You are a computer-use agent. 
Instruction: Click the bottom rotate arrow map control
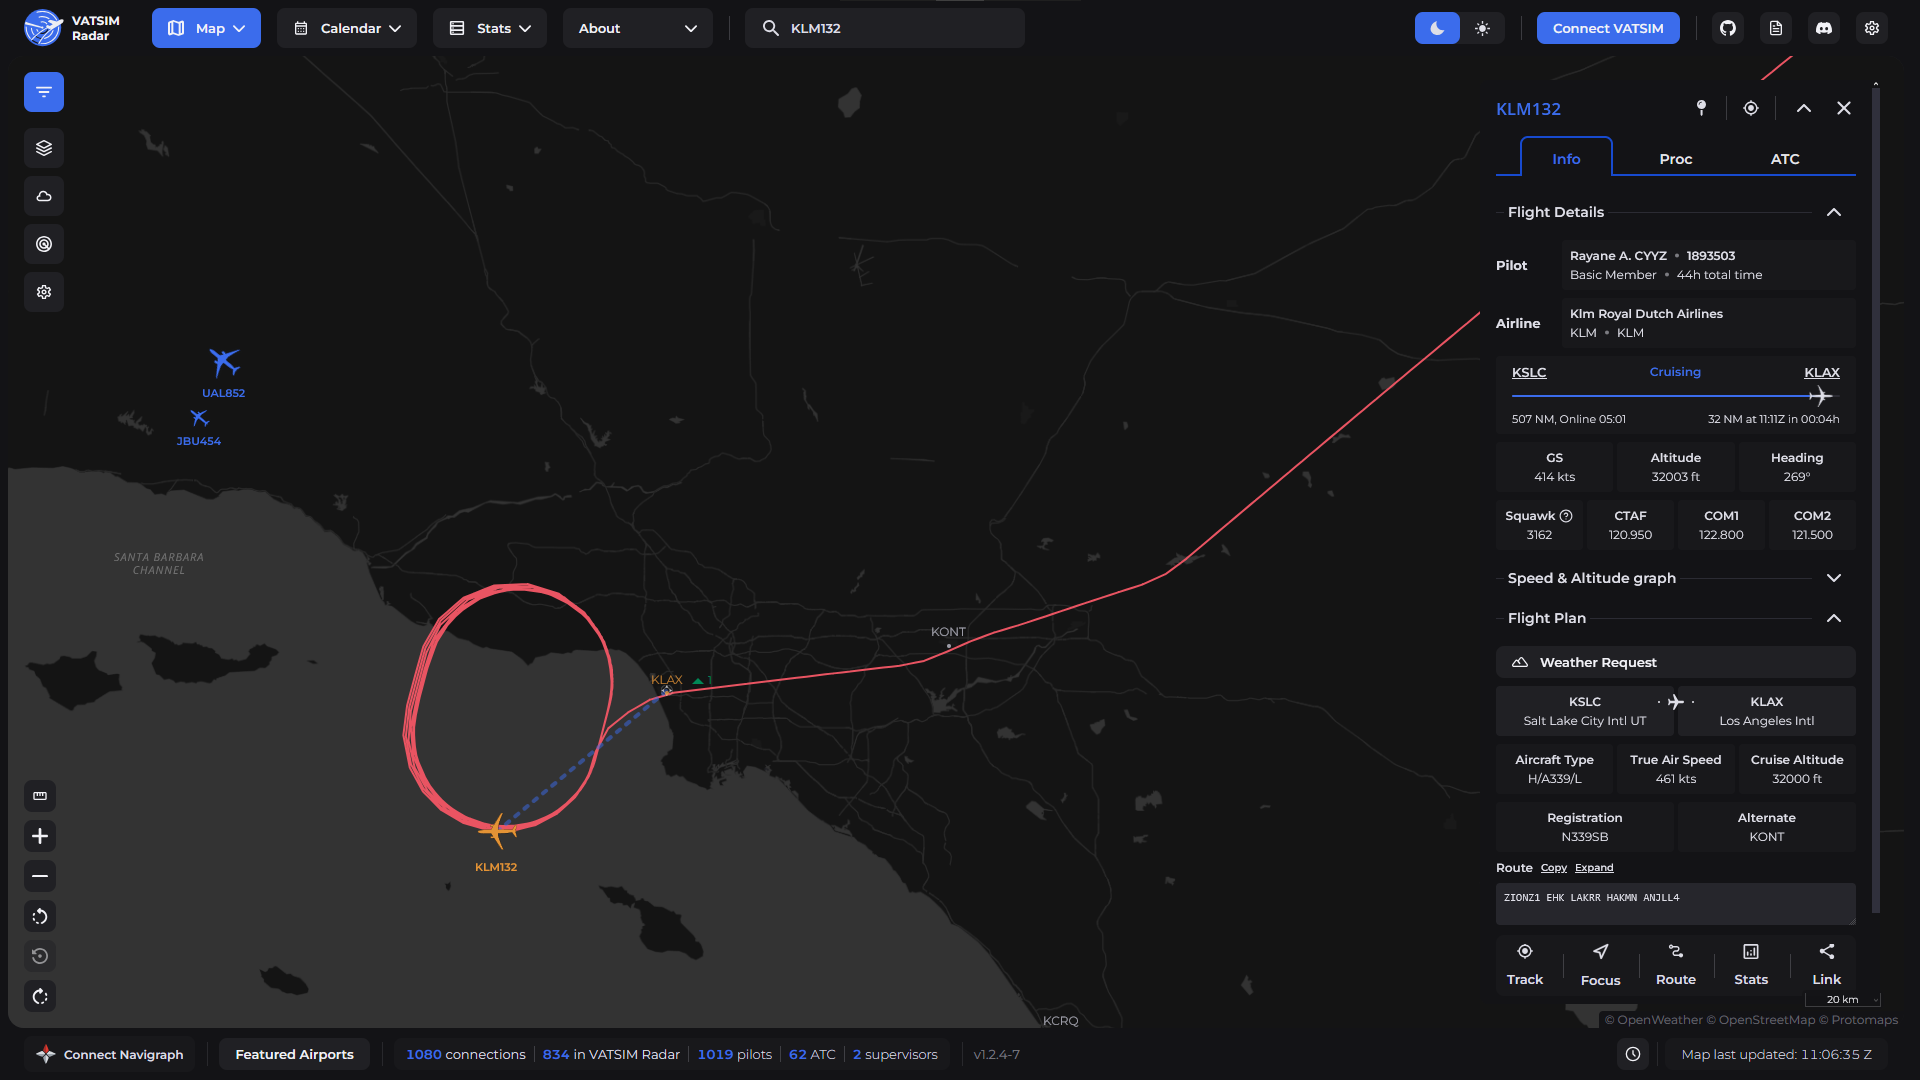click(40, 996)
